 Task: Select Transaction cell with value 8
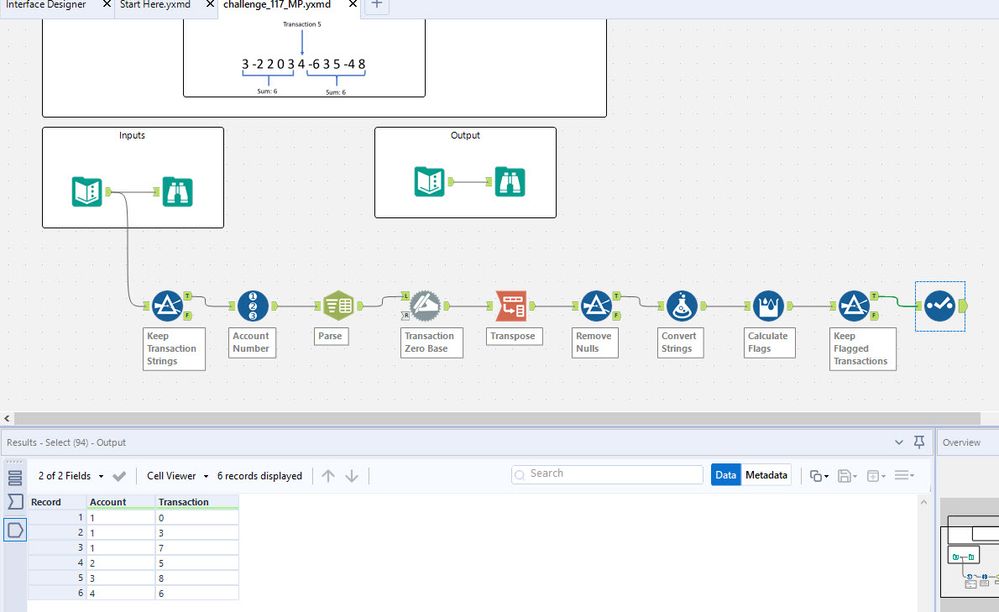click(197, 578)
